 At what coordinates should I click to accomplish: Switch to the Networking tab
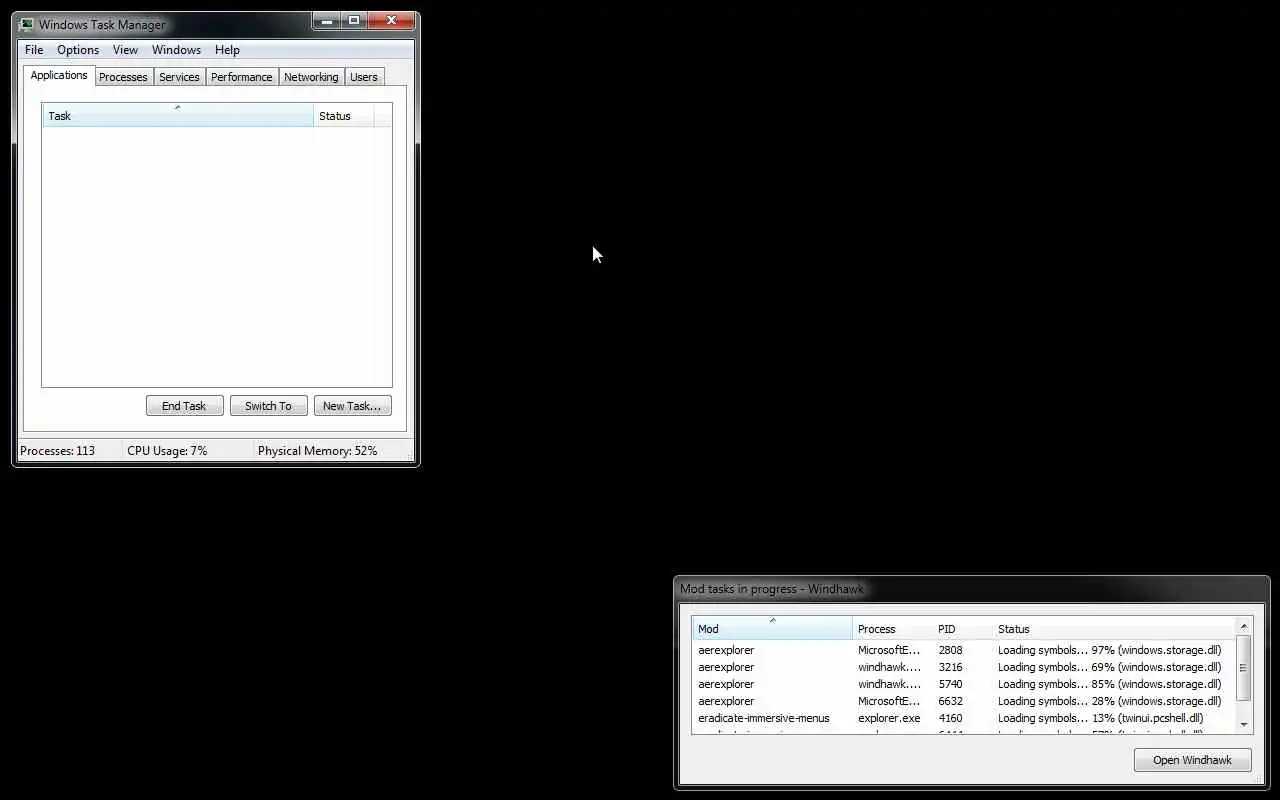(311, 77)
